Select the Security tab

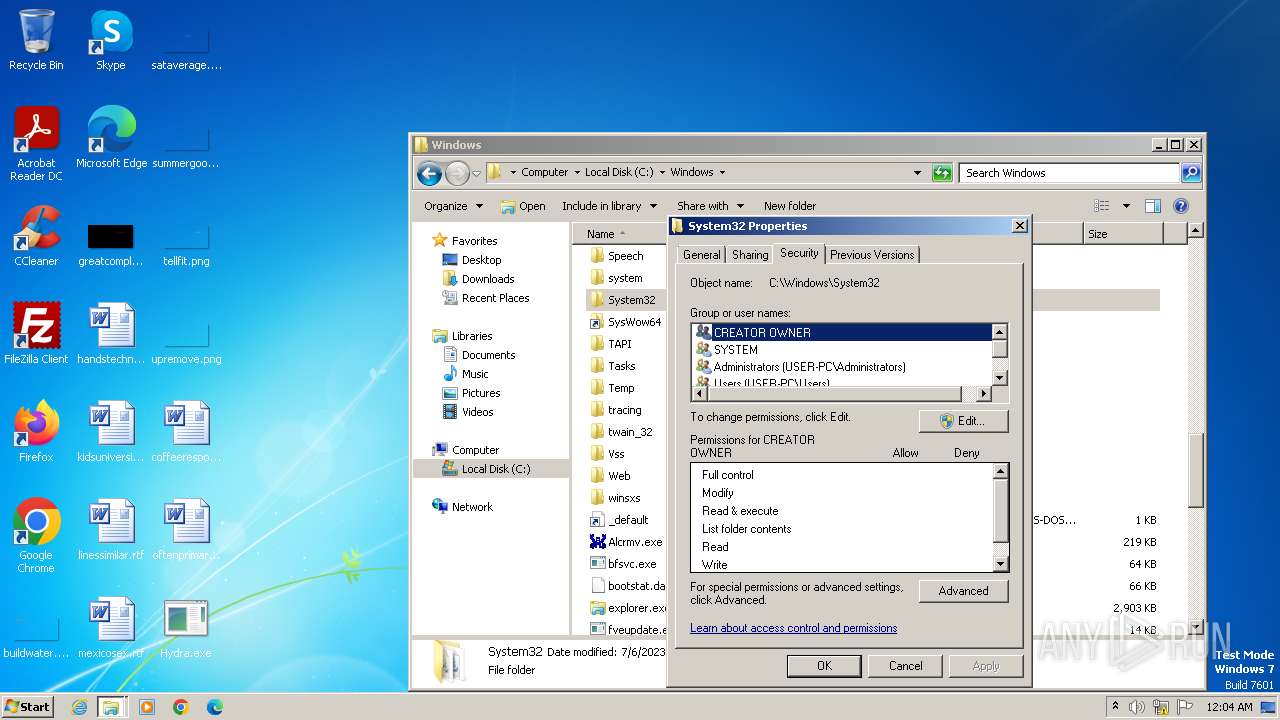(x=799, y=253)
